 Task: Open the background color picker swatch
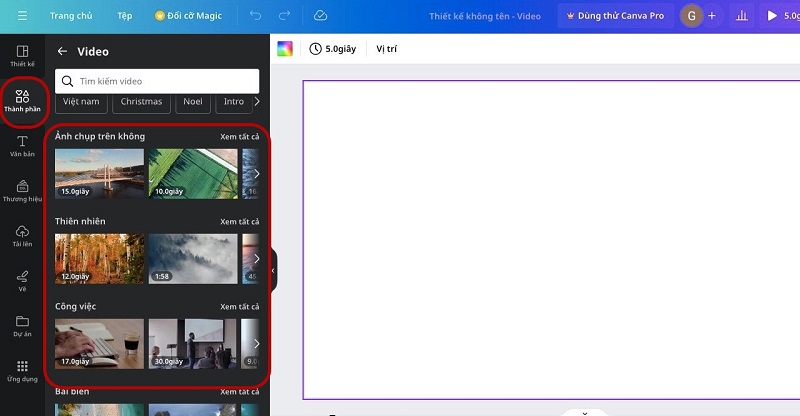click(x=285, y=48)
